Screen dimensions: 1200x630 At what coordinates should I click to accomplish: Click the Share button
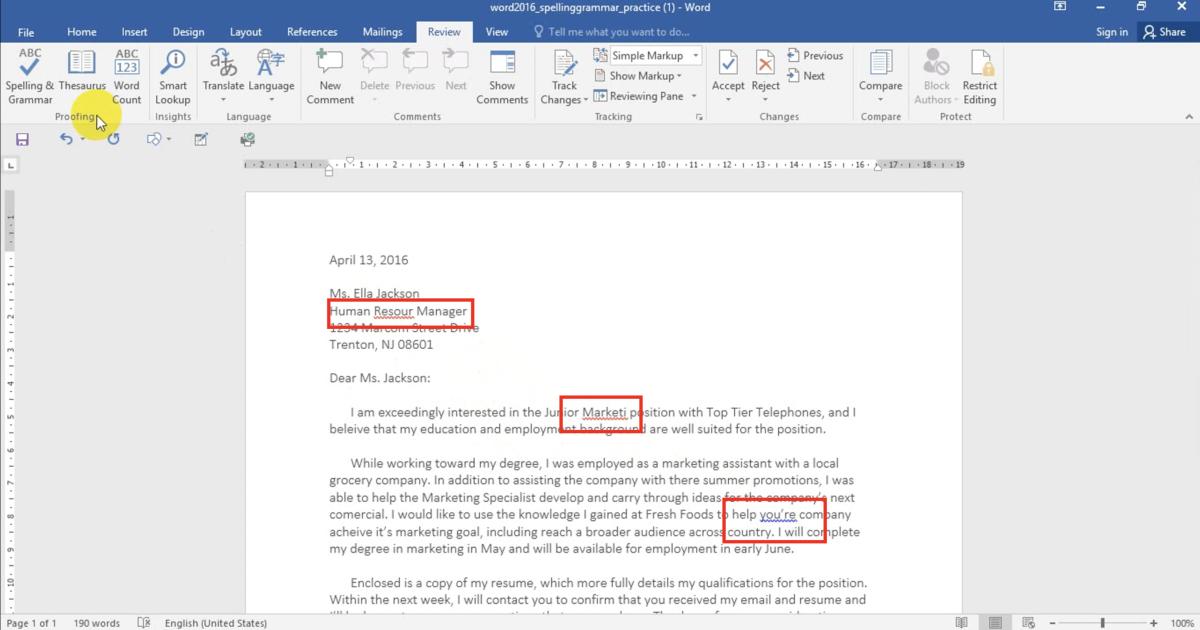tap(1165, 32)
